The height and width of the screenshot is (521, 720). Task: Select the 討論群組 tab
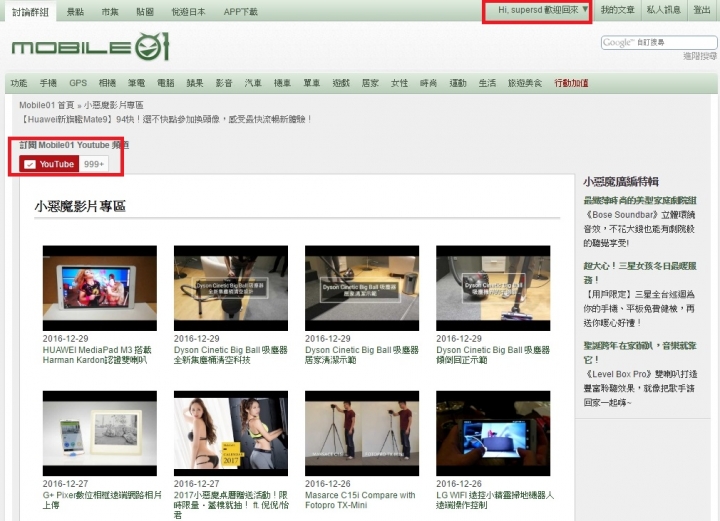[x=30, y=12]
